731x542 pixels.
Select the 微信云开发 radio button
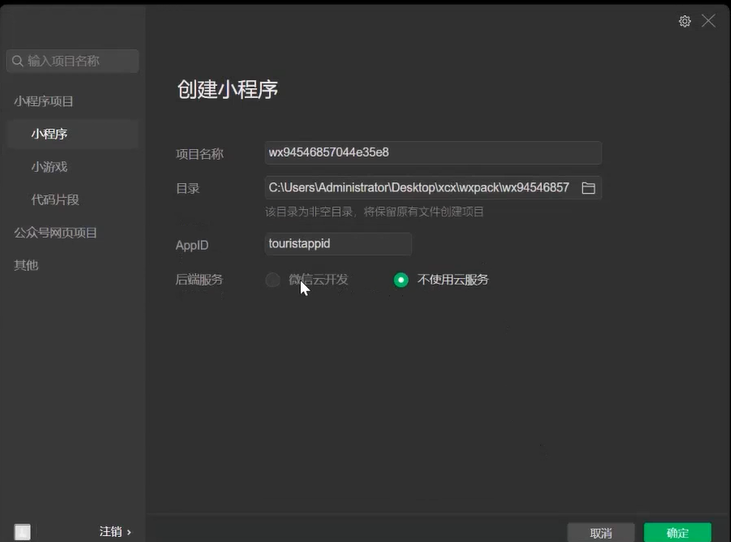click(x=273, y=280)
